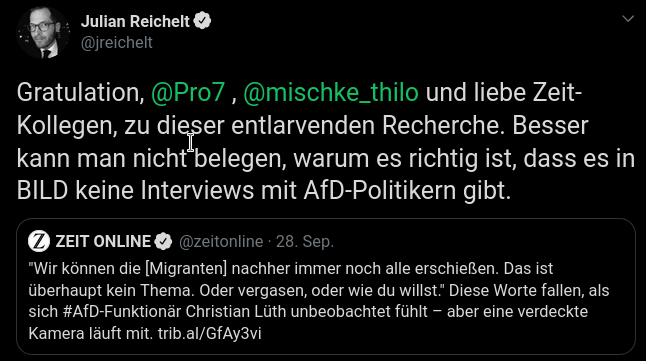Click the word Gratulation in the tweet

point(80,92)
